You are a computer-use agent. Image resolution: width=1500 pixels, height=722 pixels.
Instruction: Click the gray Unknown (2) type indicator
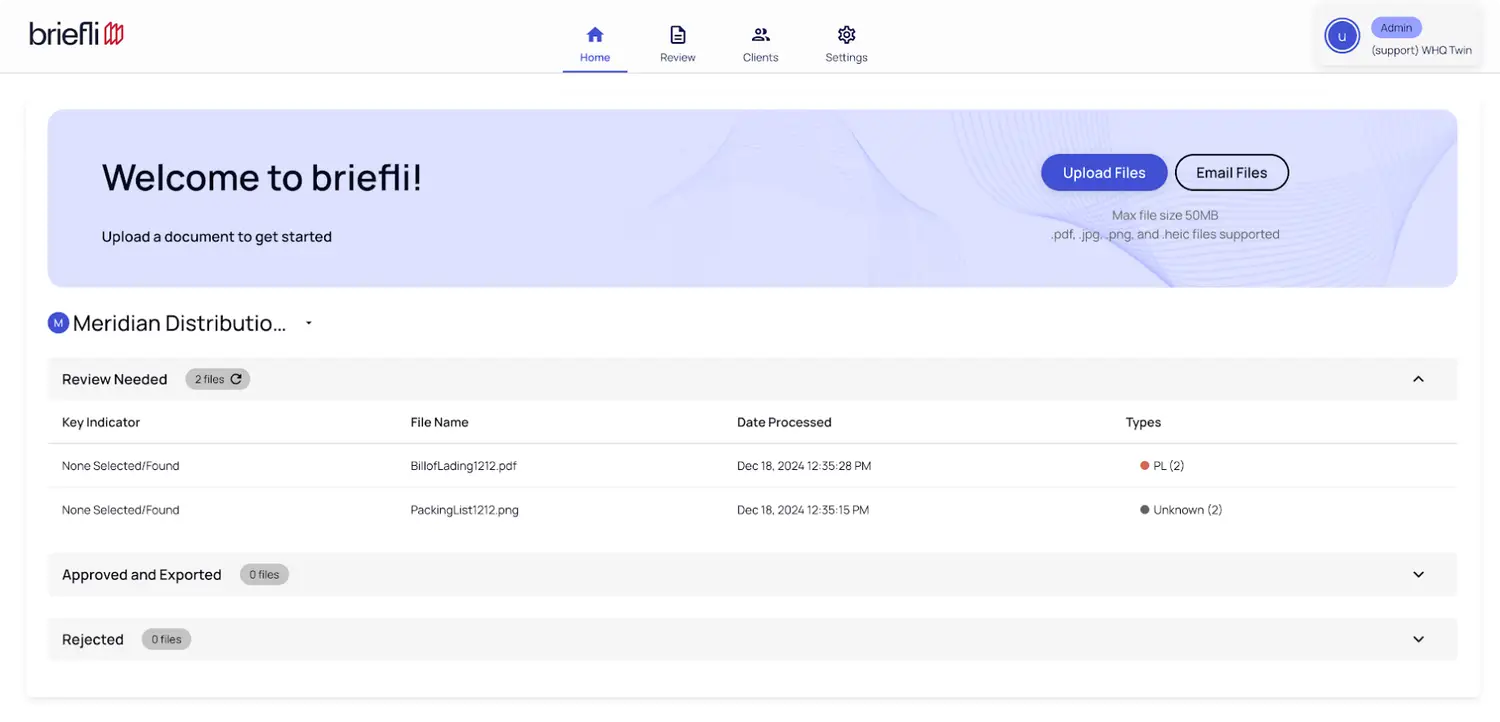pos(1145,510)
